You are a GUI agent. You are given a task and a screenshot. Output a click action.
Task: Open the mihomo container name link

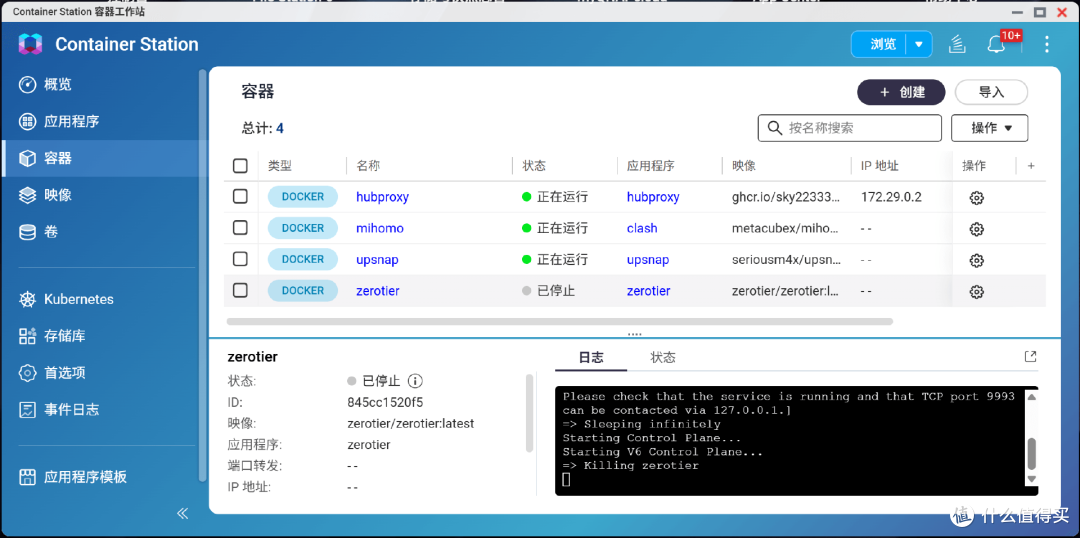[x=380, y=228]
